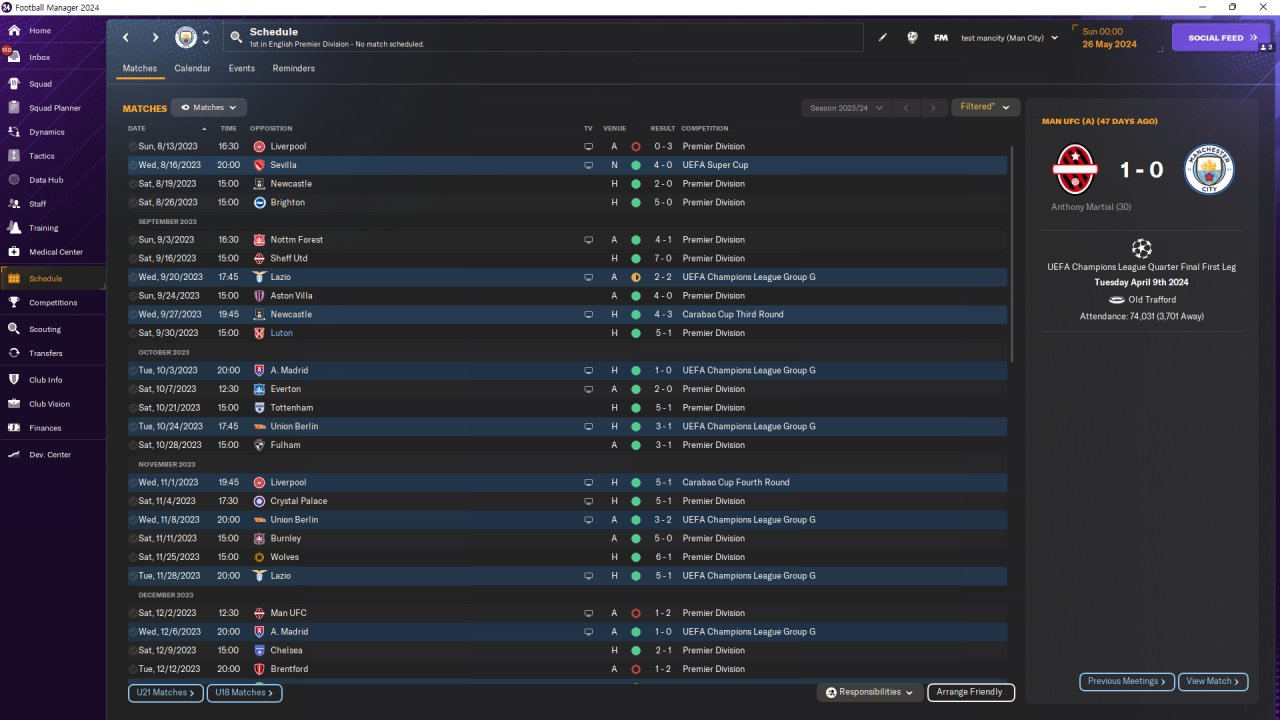Go to Dynamics sidebar icon

(x=14, y=132)
